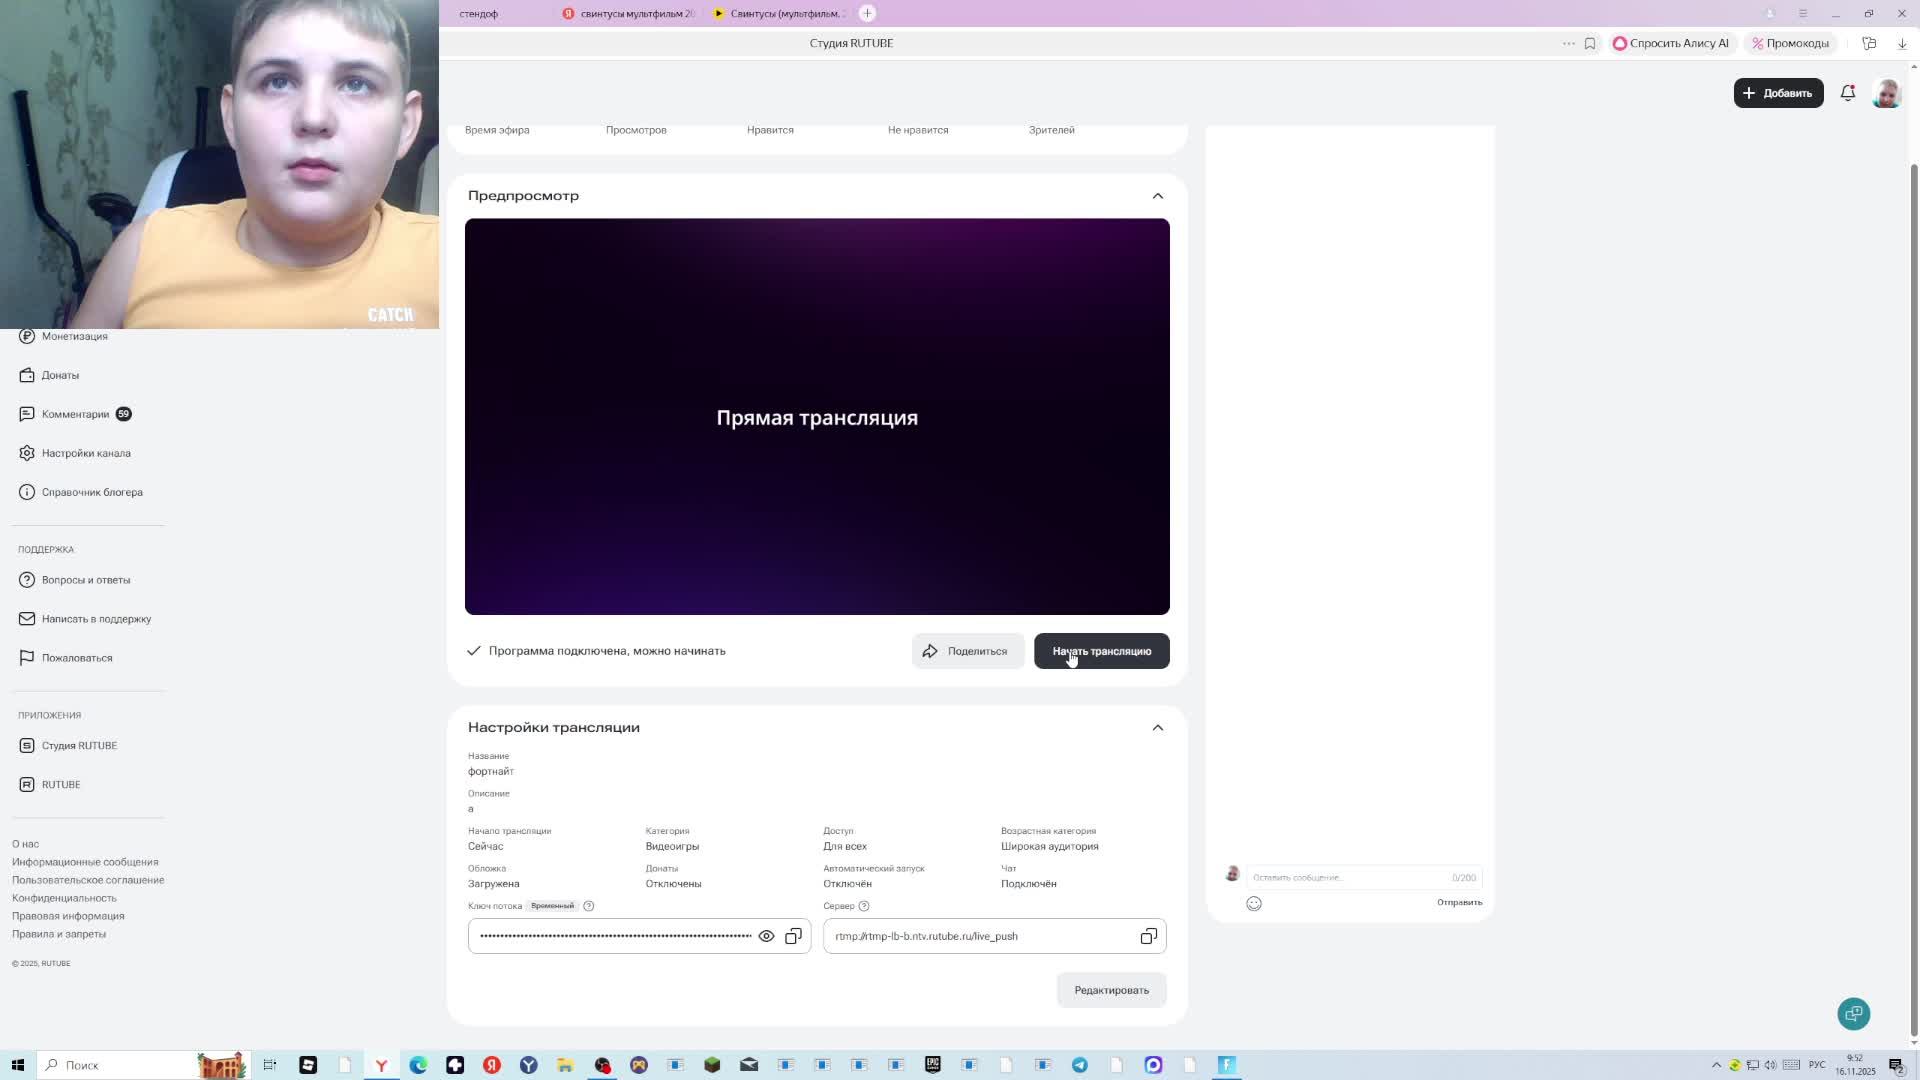Open the notifications bell
The height and width of the screenshot is (1080, 1920).
coord(1847,93)
